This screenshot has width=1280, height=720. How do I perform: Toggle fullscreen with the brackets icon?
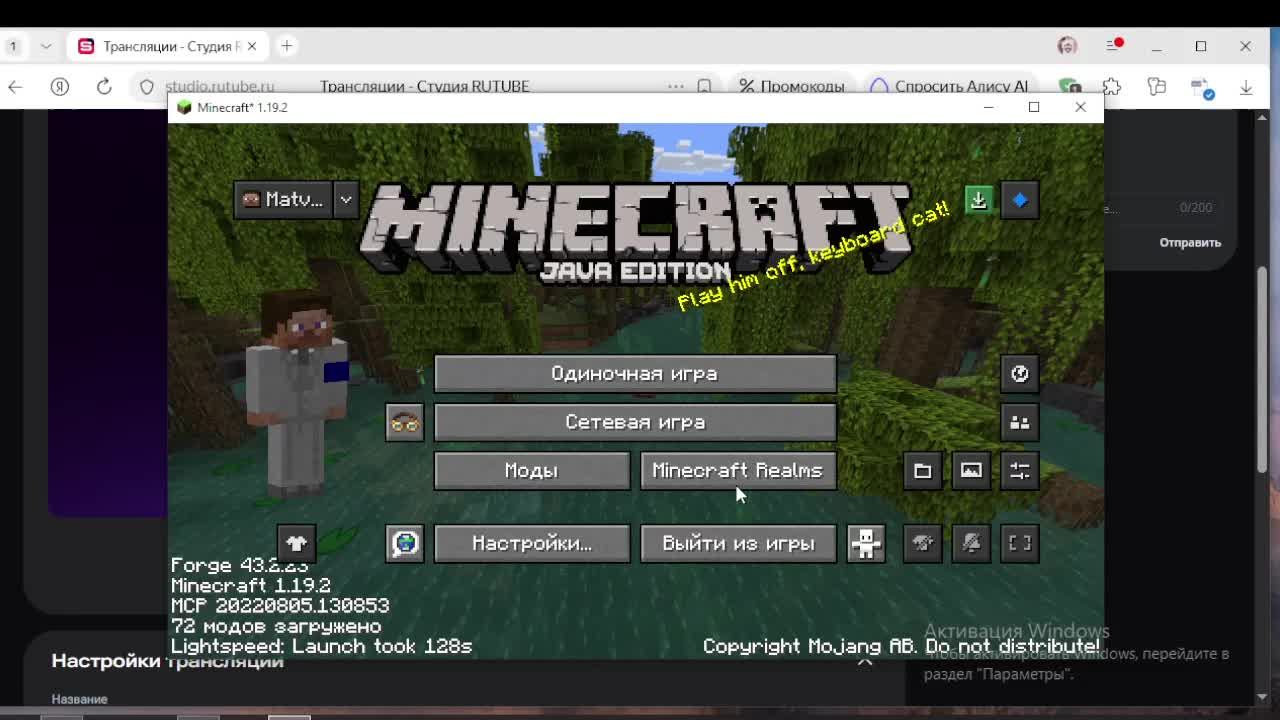pyautogui.click(x=1020, y=543)
